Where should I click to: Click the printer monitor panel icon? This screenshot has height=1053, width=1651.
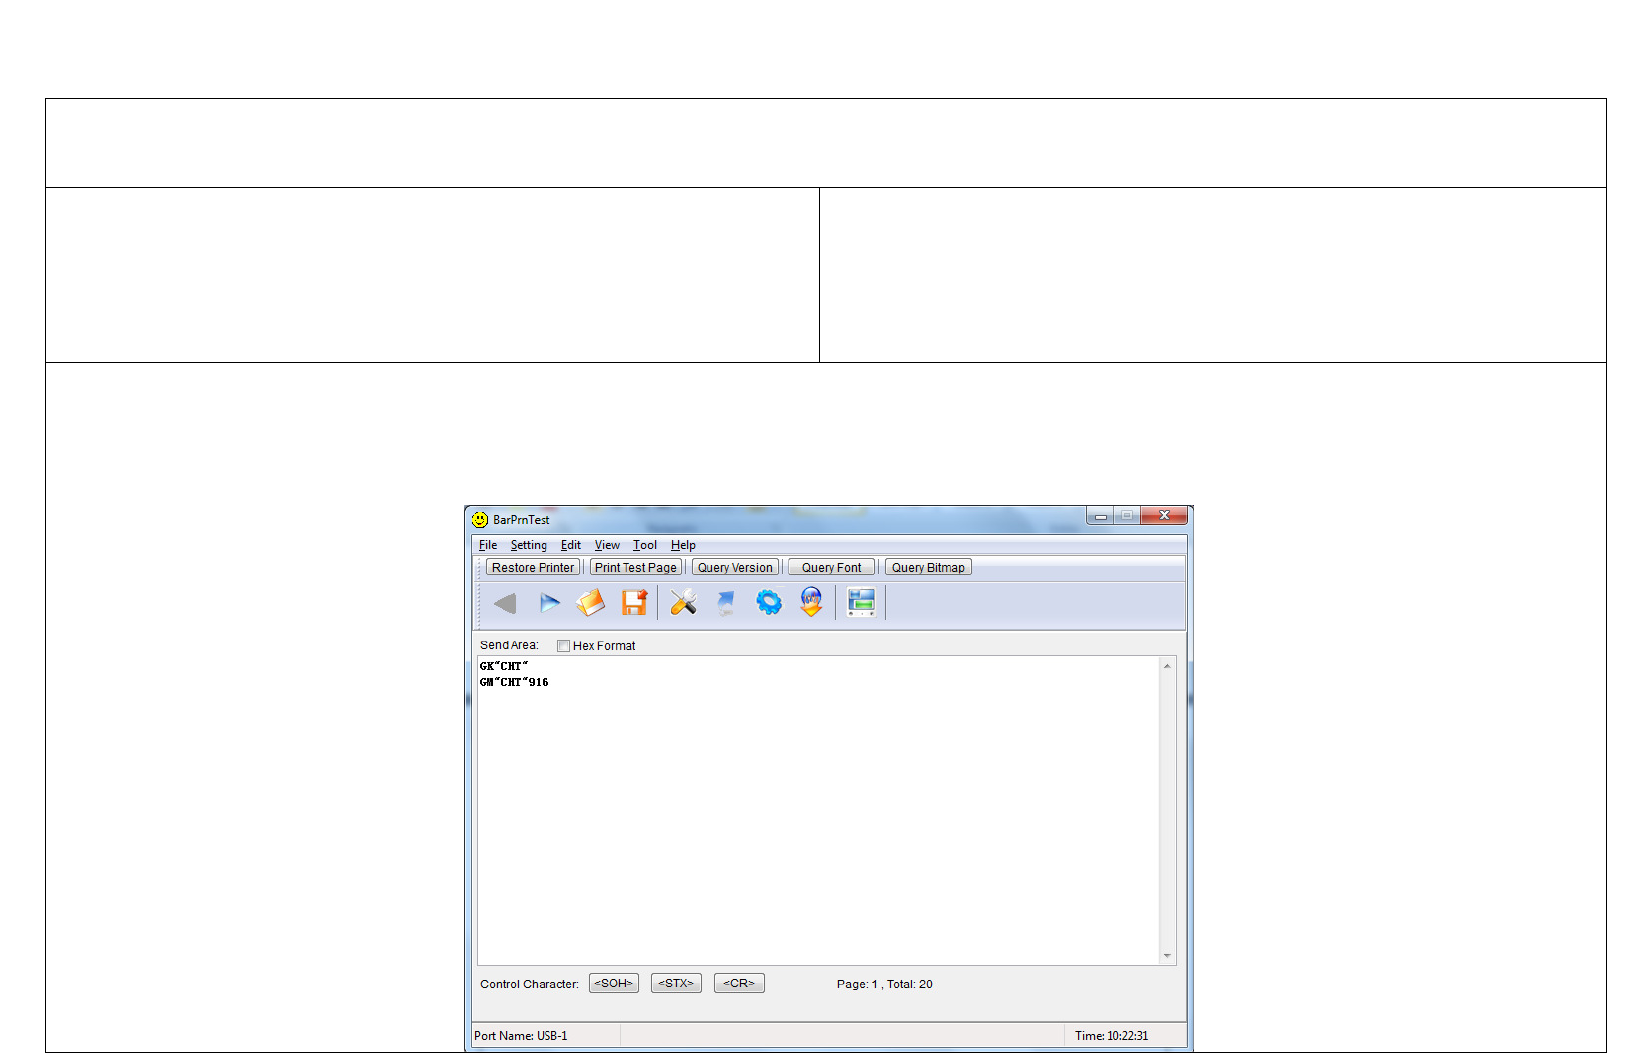point(861,602)
